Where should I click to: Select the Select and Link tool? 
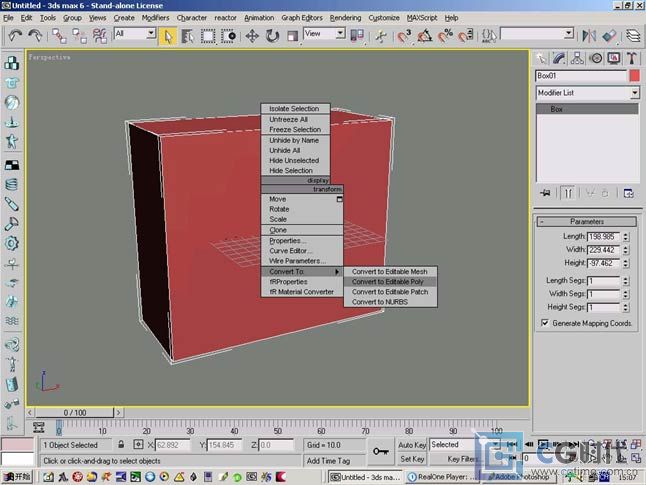click(x=59, y=36)
